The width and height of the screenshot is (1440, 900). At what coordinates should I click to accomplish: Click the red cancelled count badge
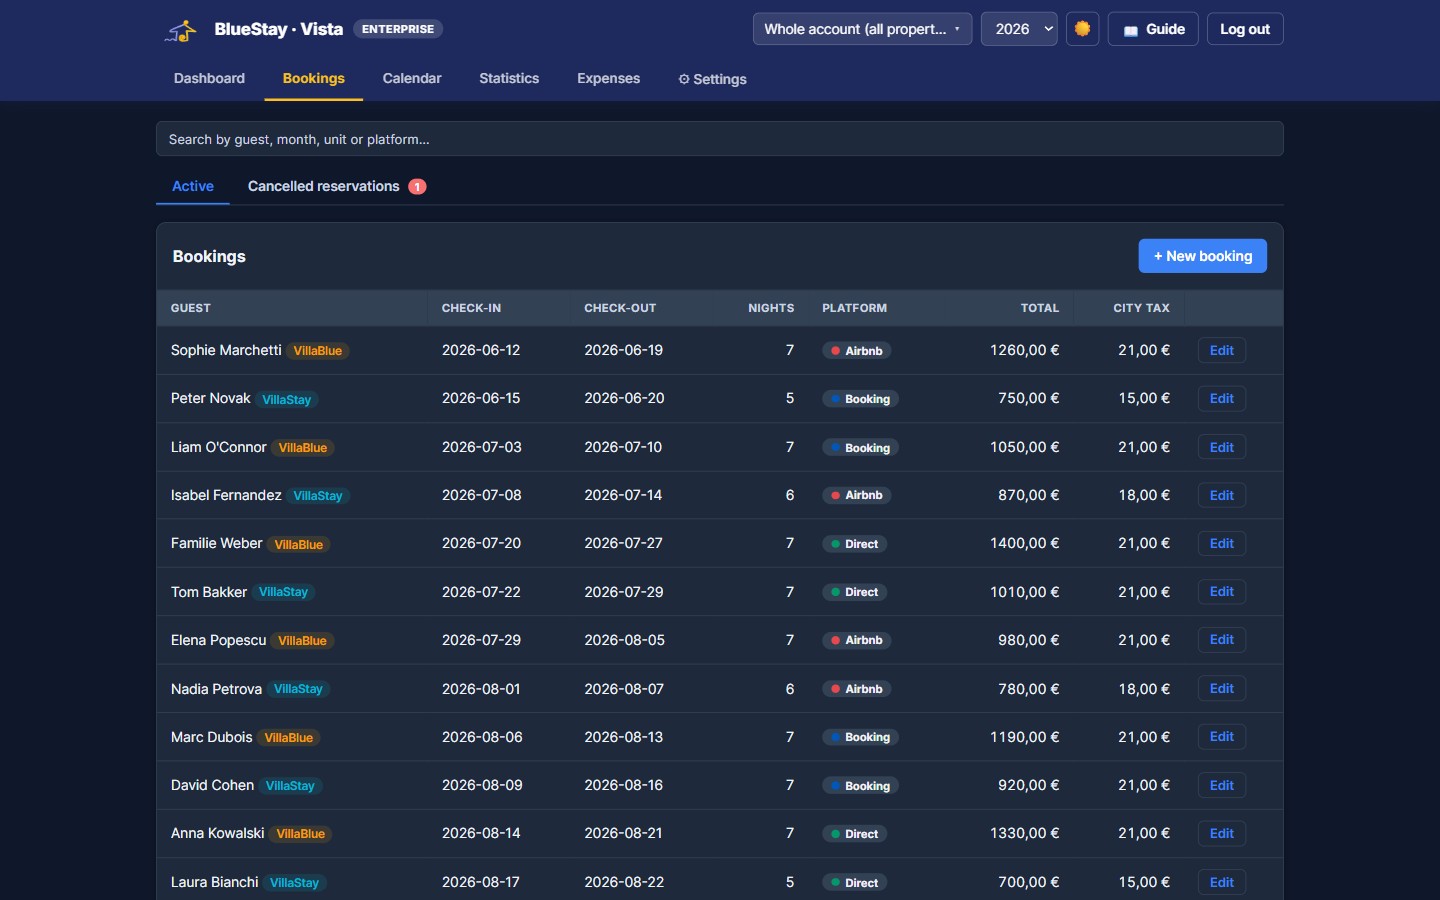coord(417,187)
